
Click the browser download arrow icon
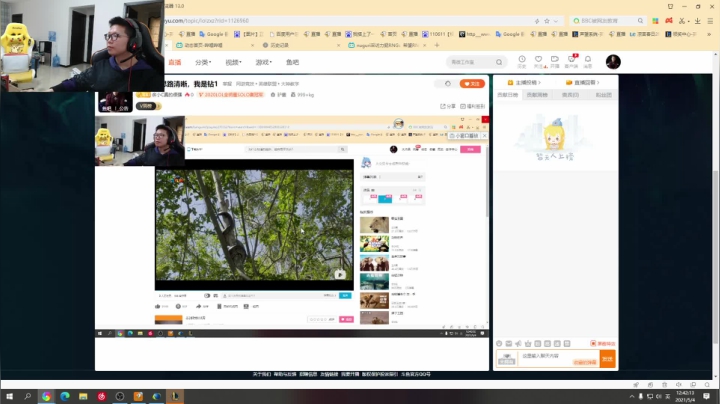698,21
